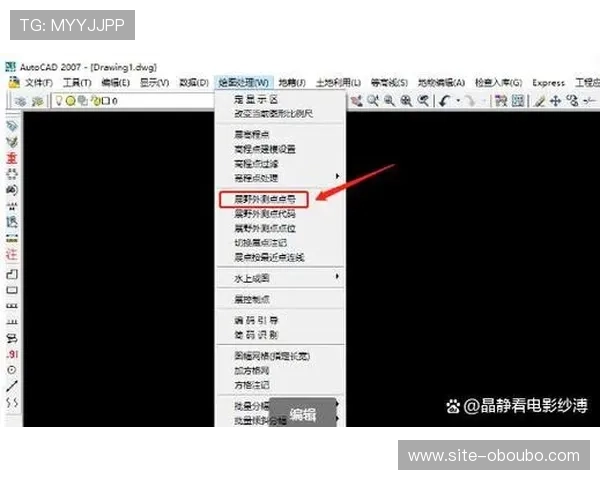Image resolution: width=600 pixels, height=480 pixels.
Task: Click the stacked layers icon atop left toolbar
Action: click(x=12, y=126)
